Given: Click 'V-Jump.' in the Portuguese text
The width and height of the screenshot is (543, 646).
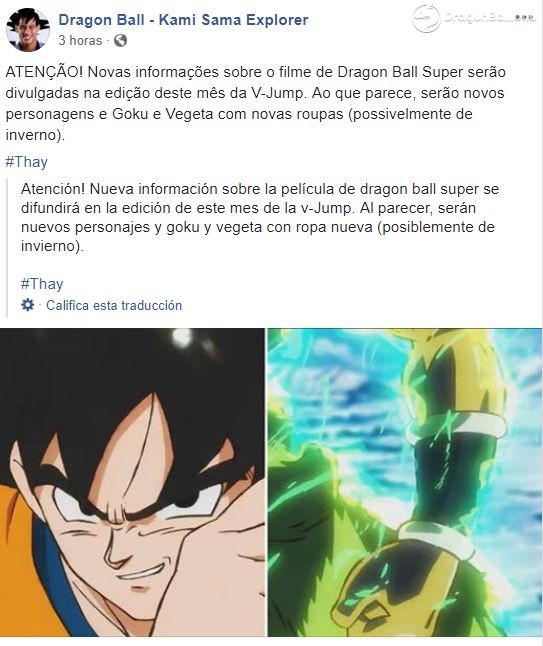Looking at the screenshot, I should (279, 93).
